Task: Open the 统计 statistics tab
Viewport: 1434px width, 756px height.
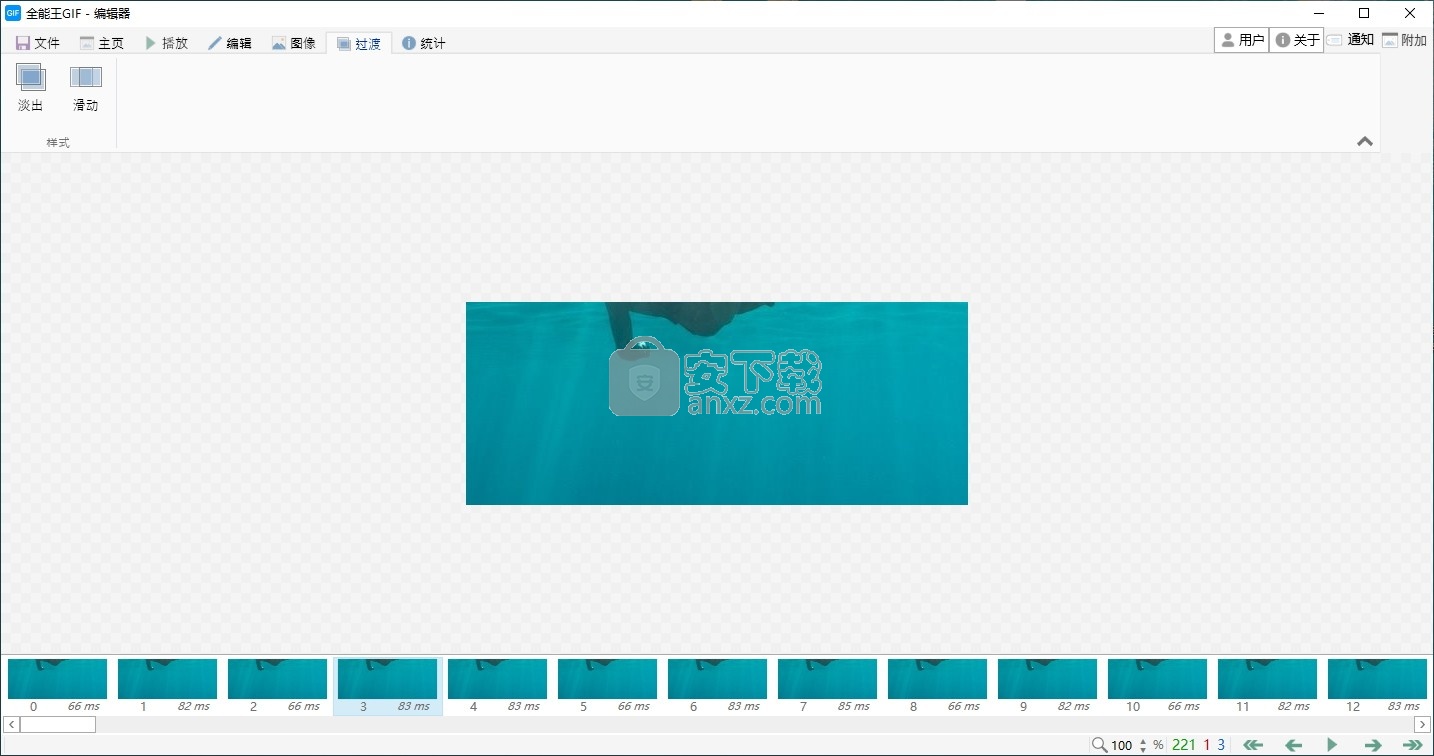Action: pos(424,43)
